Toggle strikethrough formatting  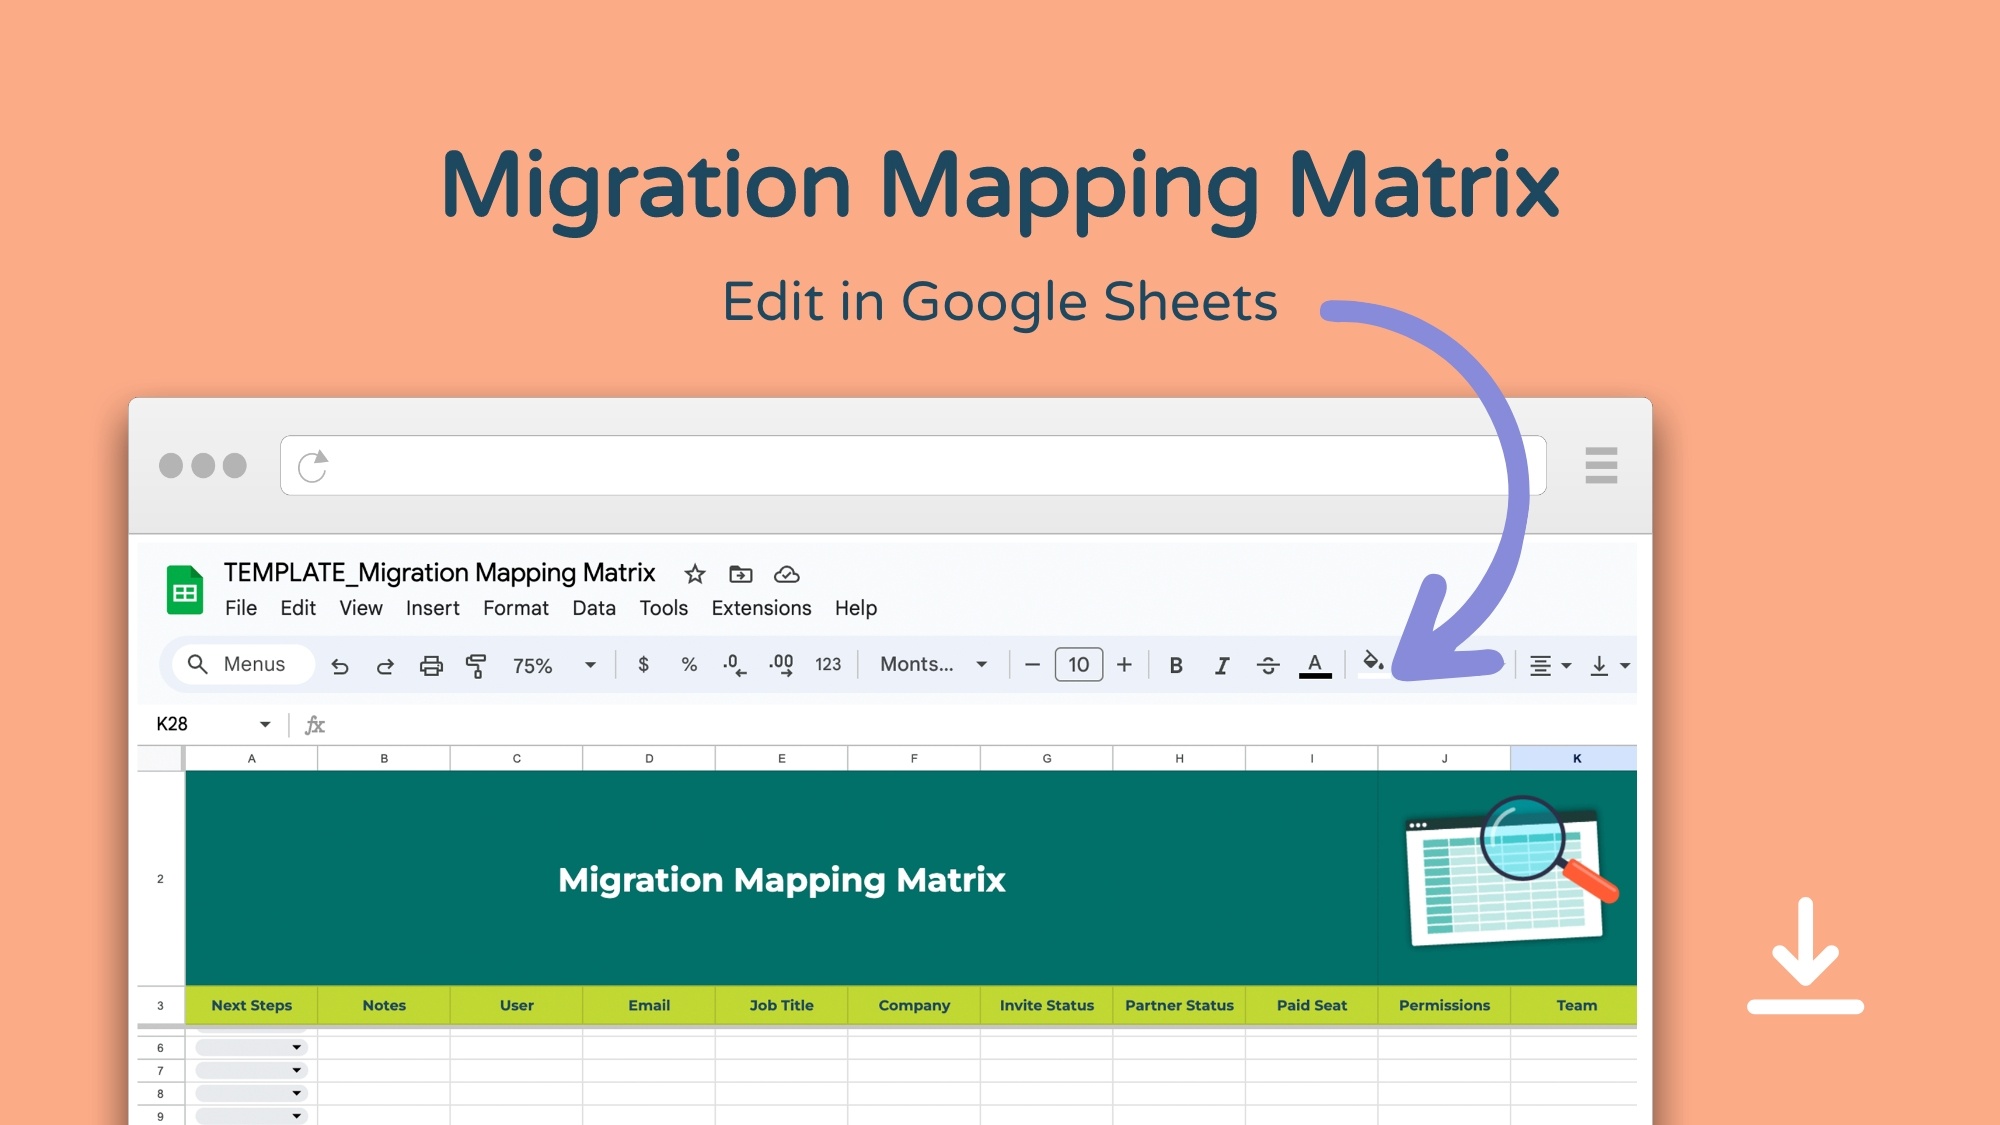coord(1267,664)
